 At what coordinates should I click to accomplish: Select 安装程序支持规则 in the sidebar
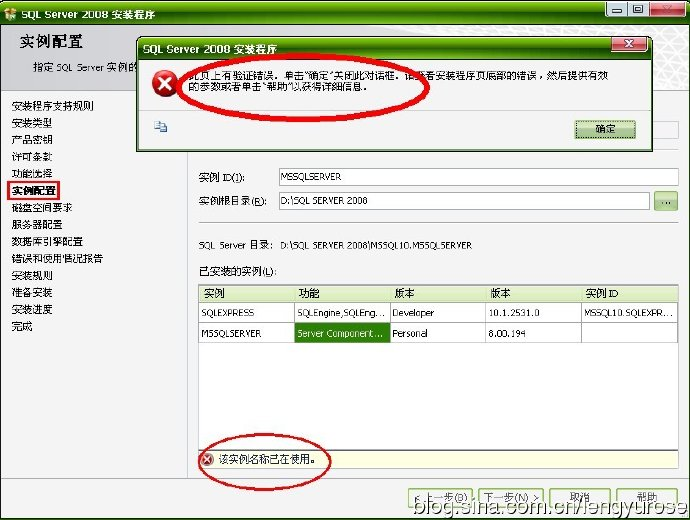pyautogui.click(x=52, y=106)
